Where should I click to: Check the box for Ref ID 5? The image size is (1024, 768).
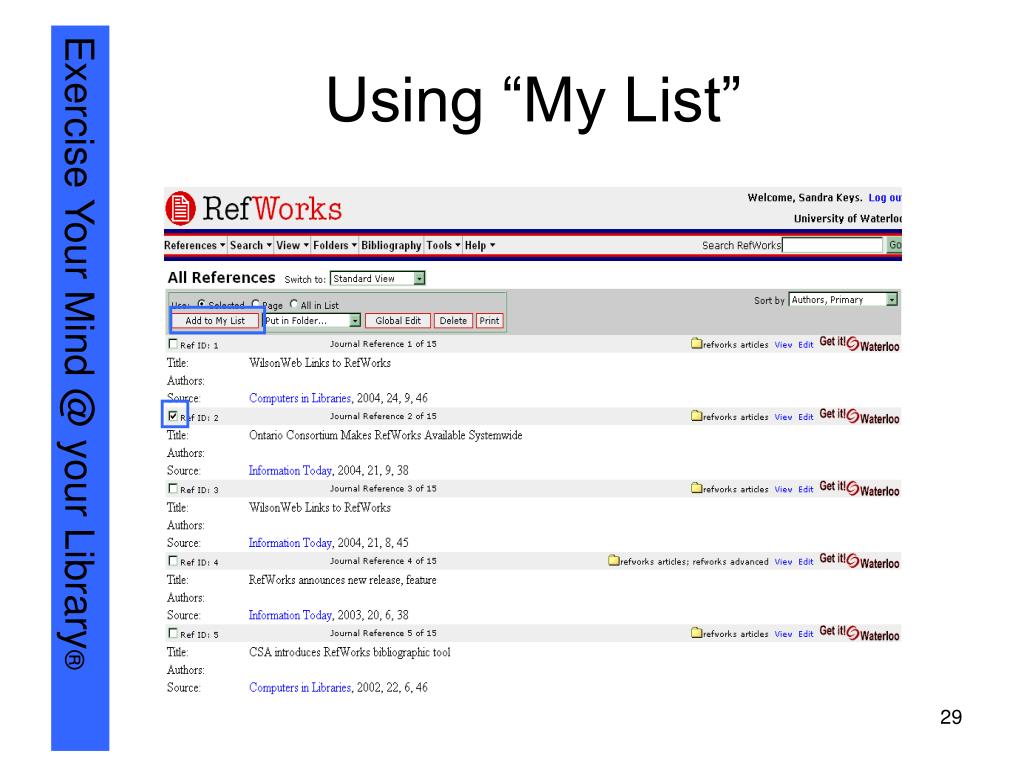173,633
